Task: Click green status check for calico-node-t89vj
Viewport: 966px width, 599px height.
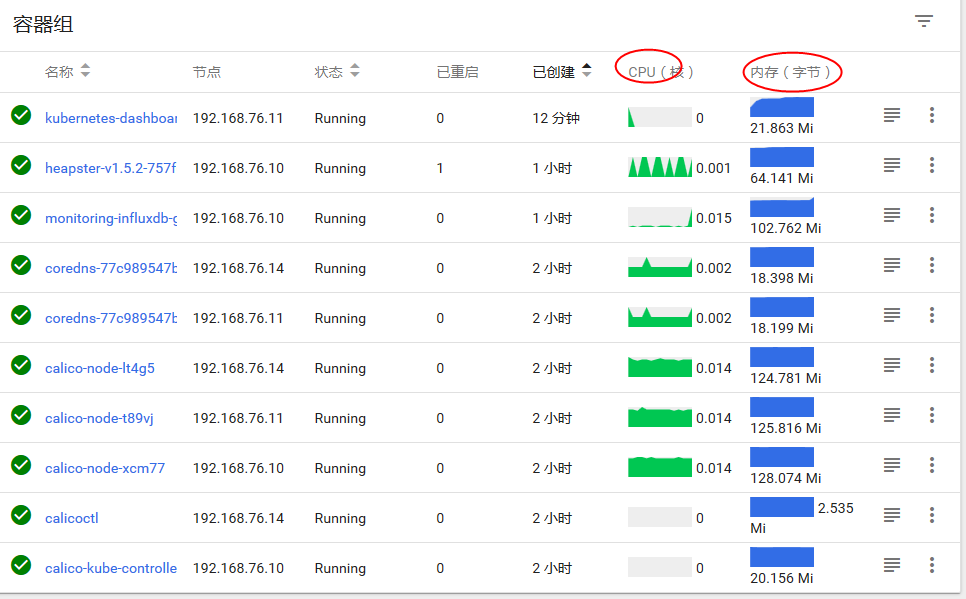Action: (x=21, y=415)
